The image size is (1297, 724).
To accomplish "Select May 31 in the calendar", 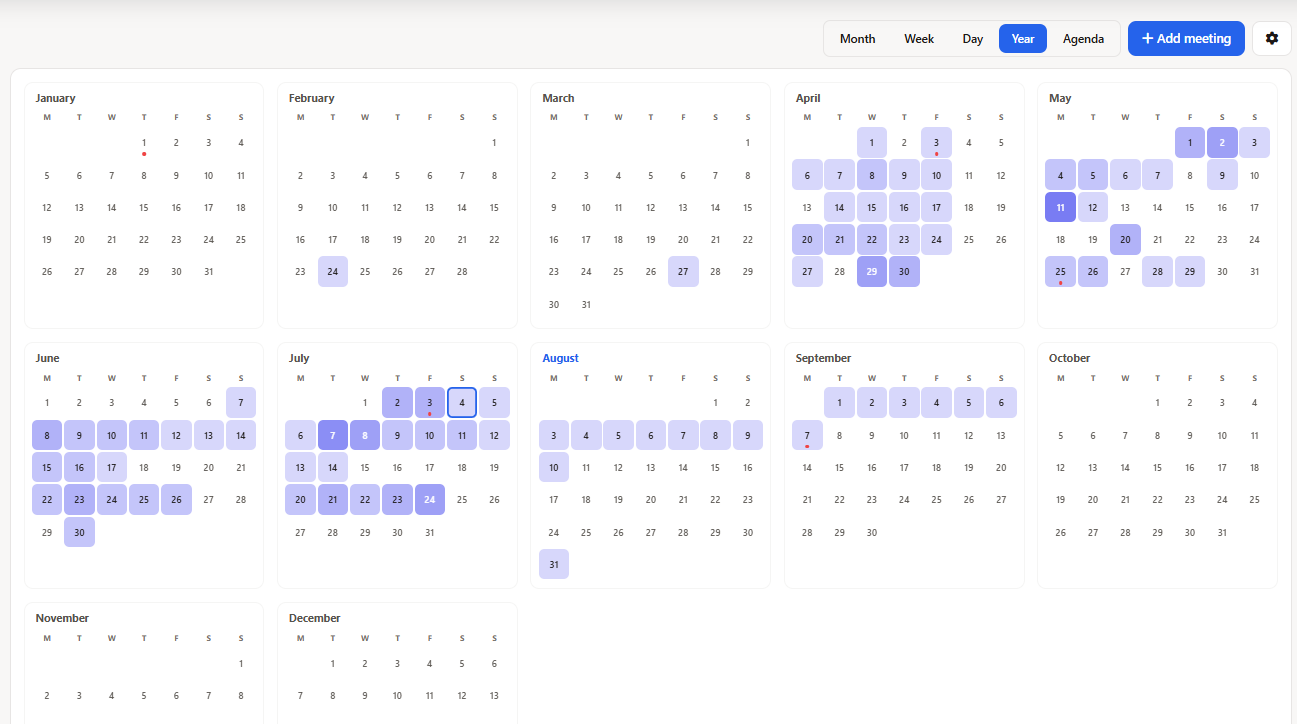I will click(1254, 272).
